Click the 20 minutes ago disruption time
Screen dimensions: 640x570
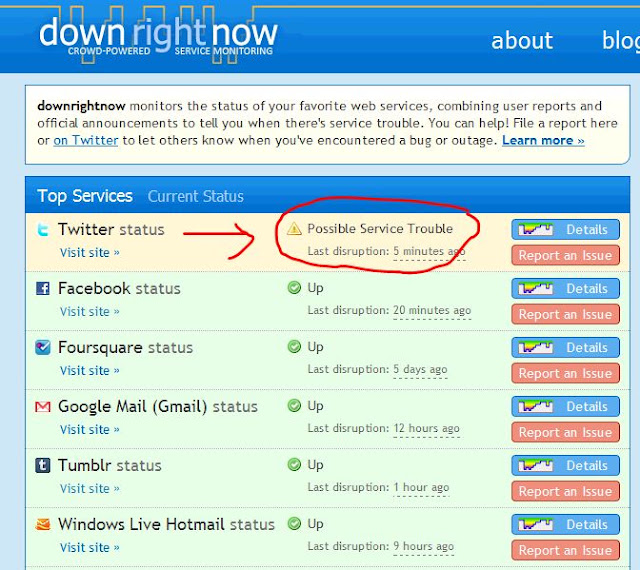[x=432, y=311]
